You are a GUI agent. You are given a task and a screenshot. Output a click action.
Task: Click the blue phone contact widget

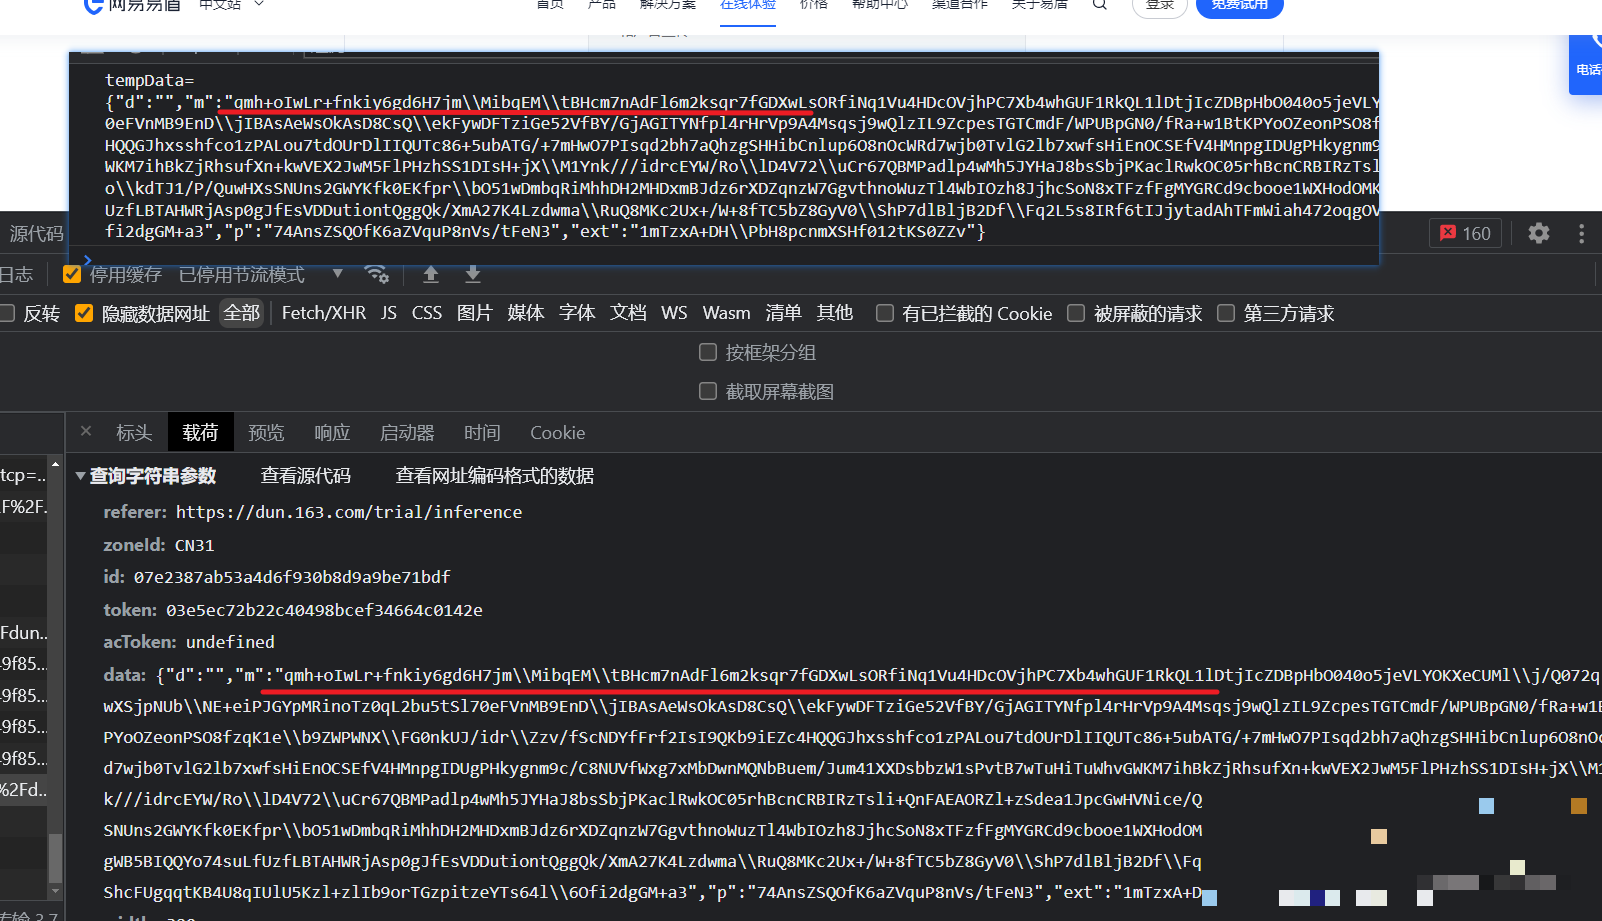click(x=1587, y=65)
